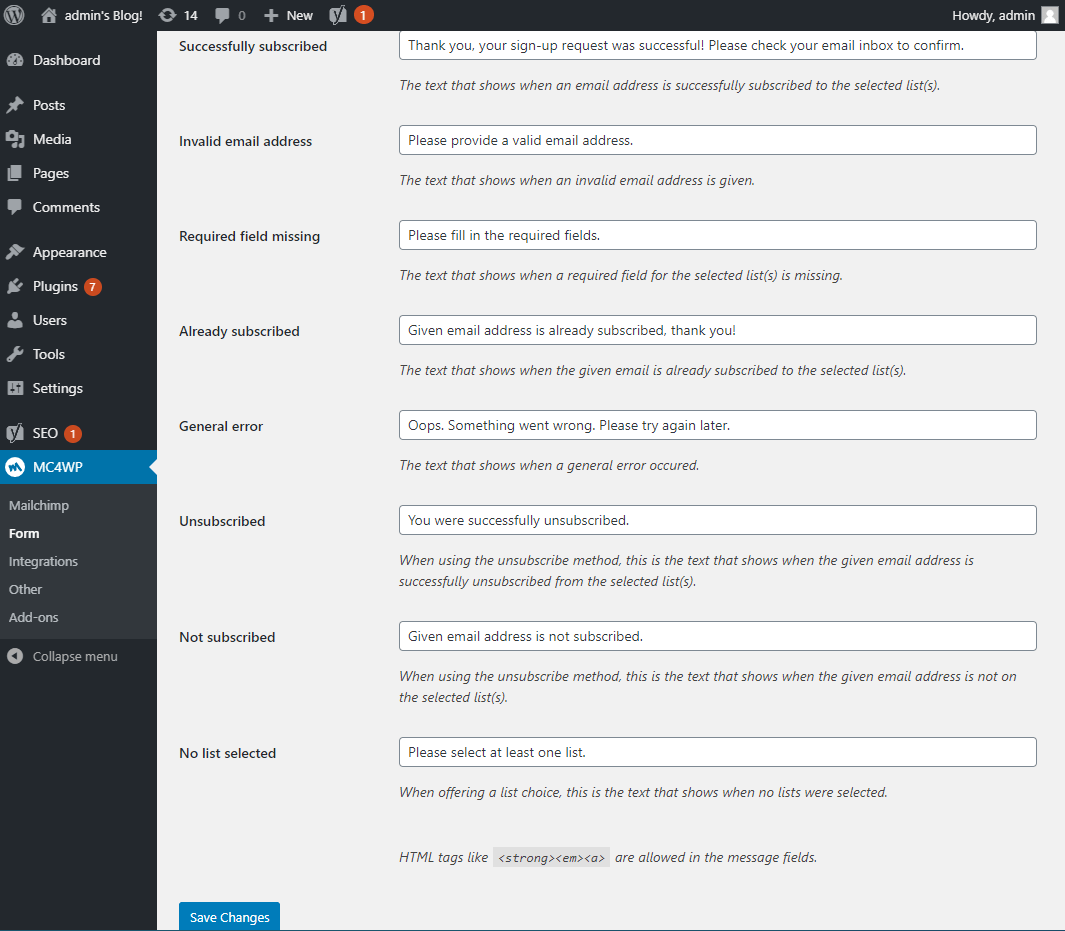This screenshot has width=1065, height=931.
Task: Open the Add-ons submenu page
Action: click(x=33, y=617)
